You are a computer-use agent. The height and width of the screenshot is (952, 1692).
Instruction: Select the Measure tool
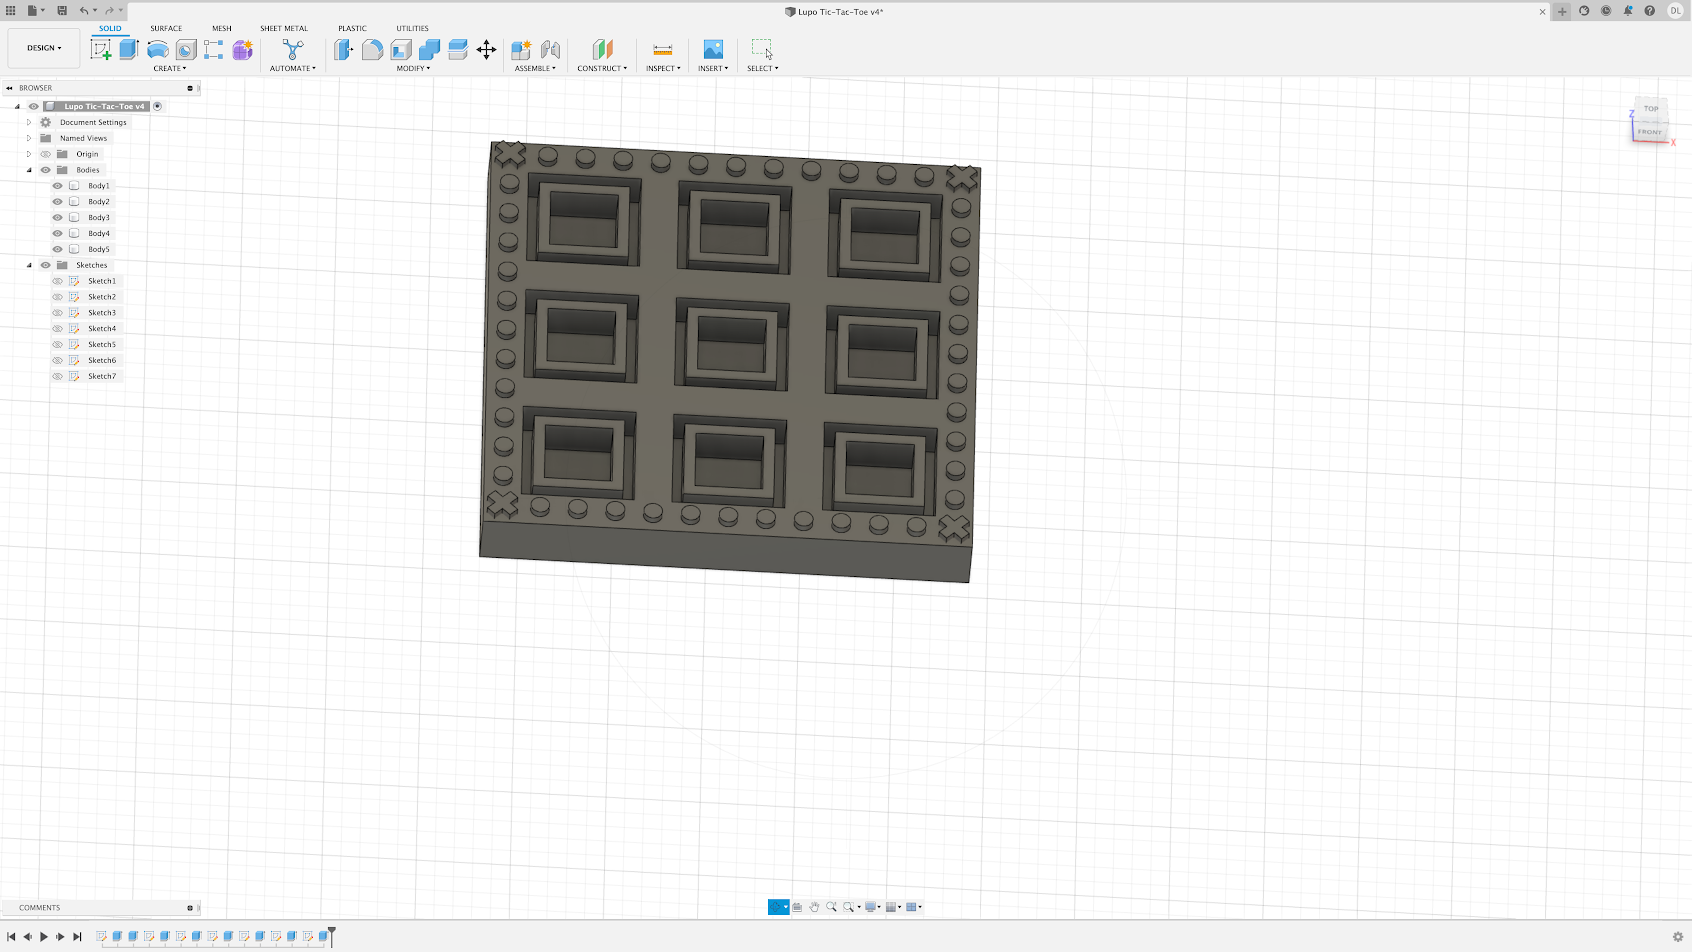663,50
